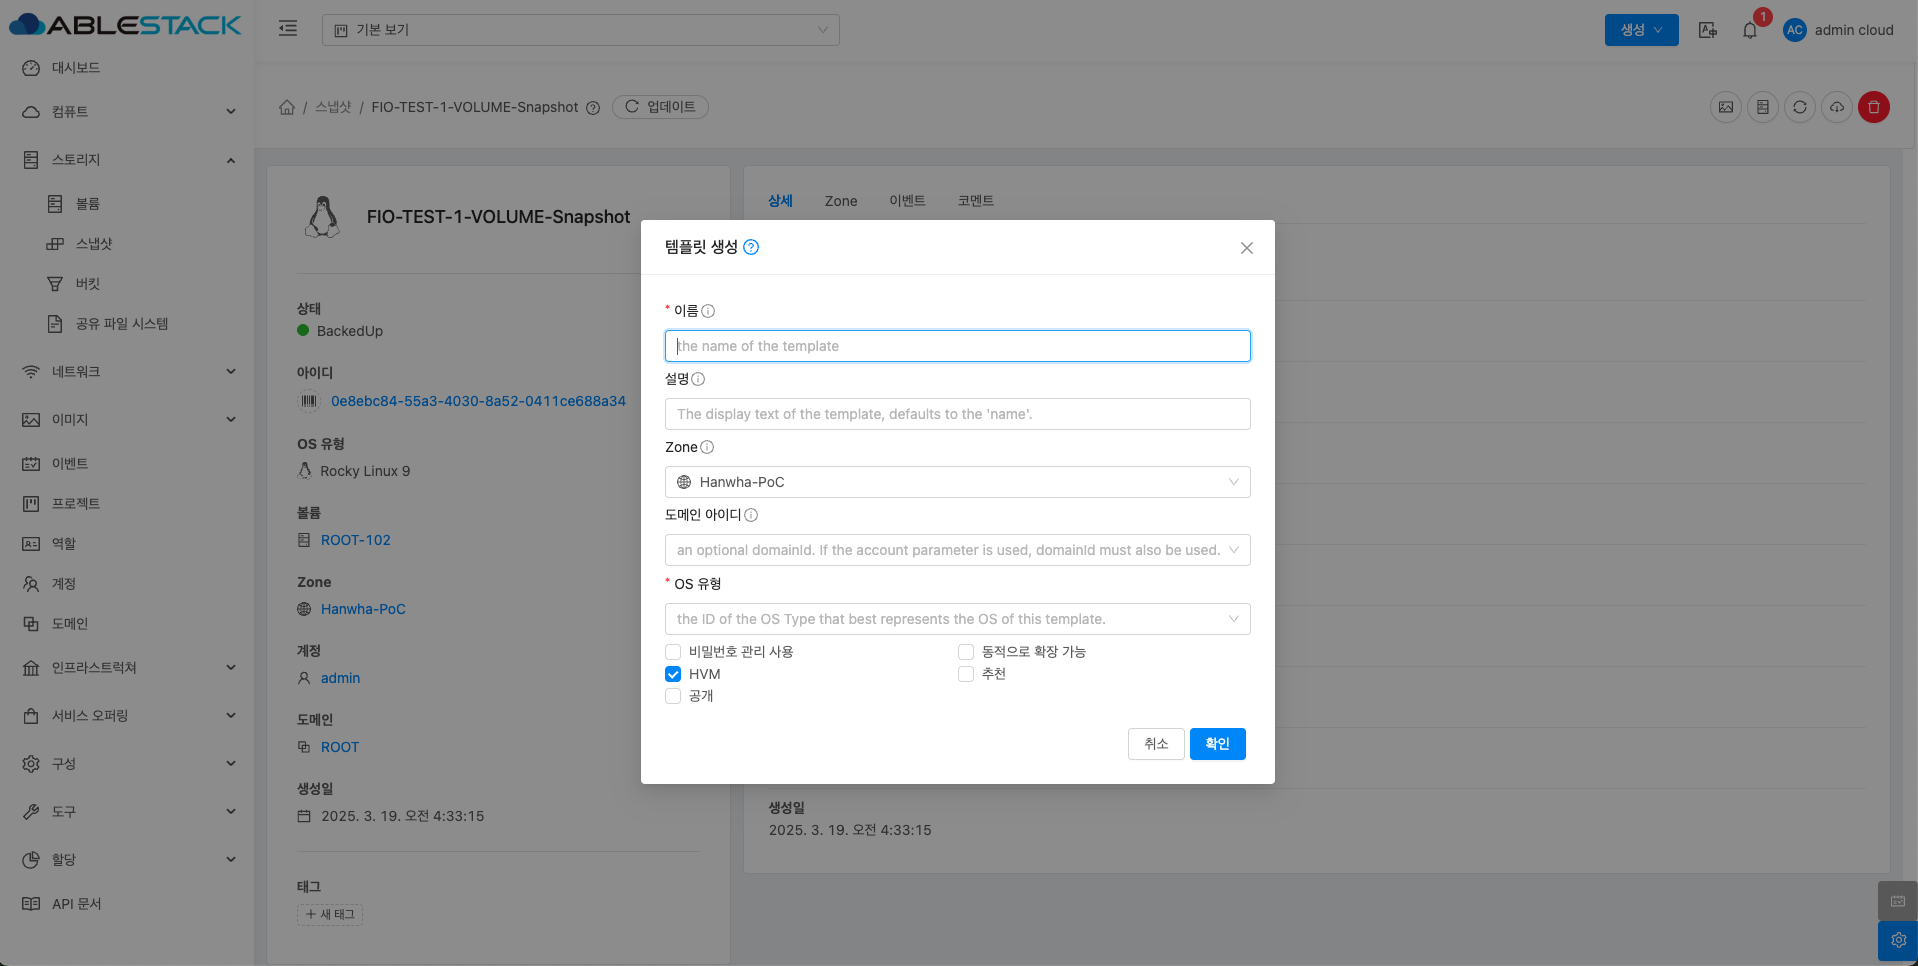Click the red delete snapshot icon

[1873, 107]
